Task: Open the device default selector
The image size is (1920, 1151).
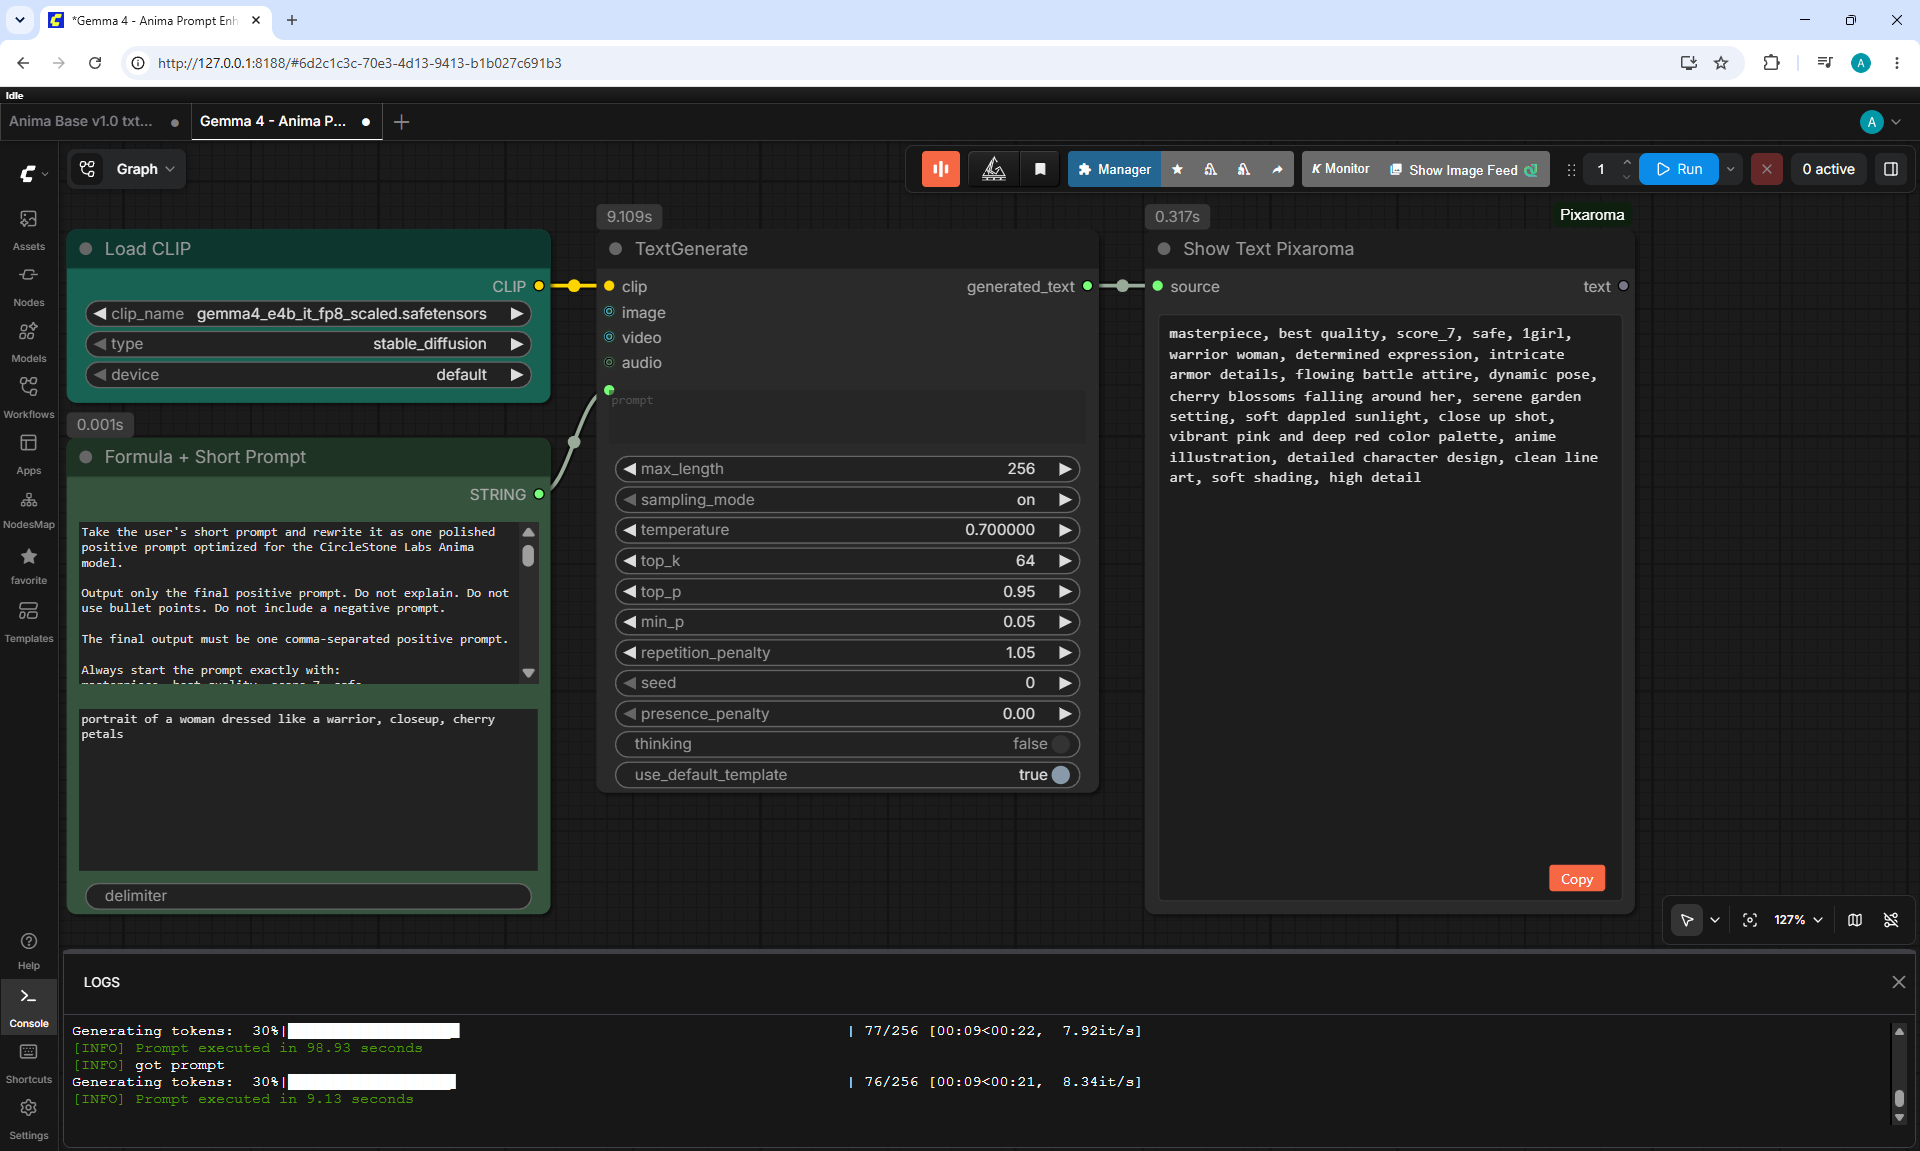Action: [x=308, y=375]
